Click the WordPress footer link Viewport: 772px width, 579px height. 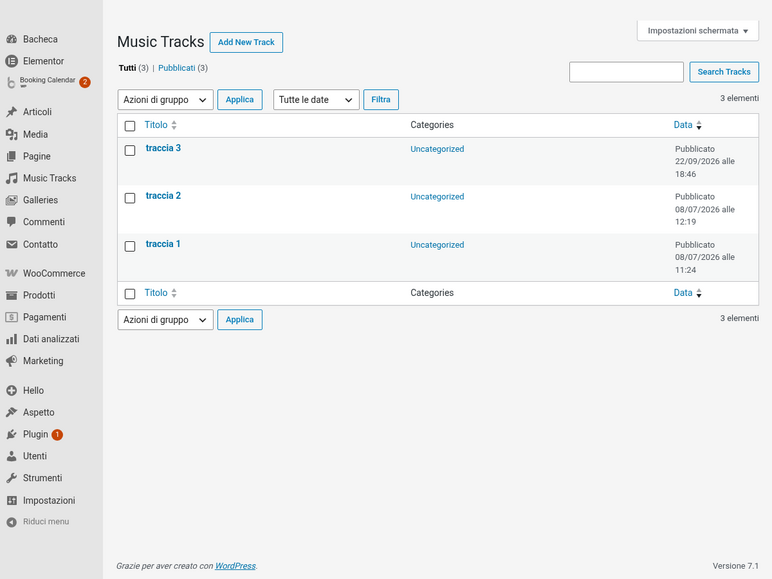pyautogui.click(x=235, y=566)
